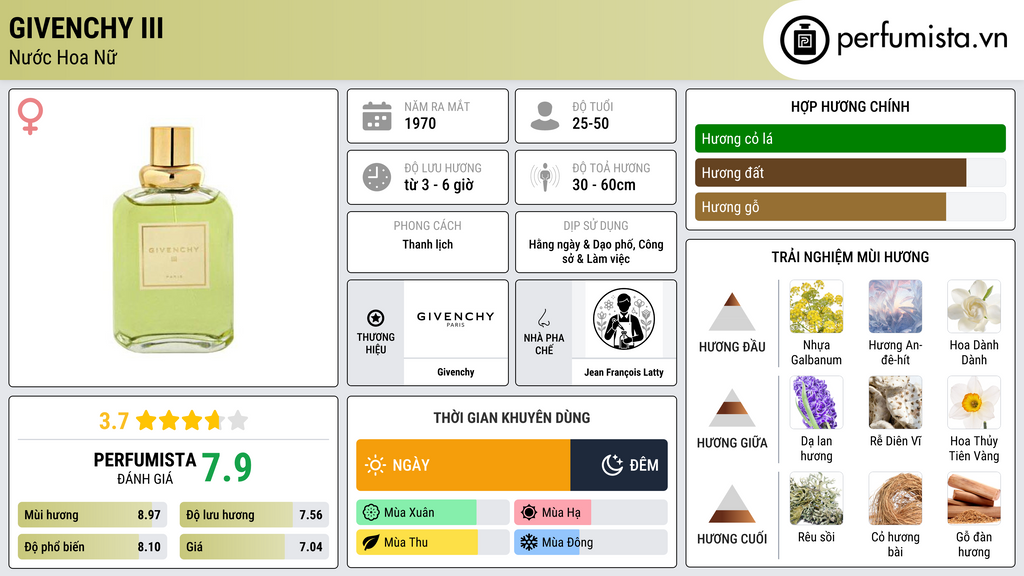Click the sillage icon beside Độ toả hương
Viewport: 1024px width, 576px height.
[x=545, y=177]
